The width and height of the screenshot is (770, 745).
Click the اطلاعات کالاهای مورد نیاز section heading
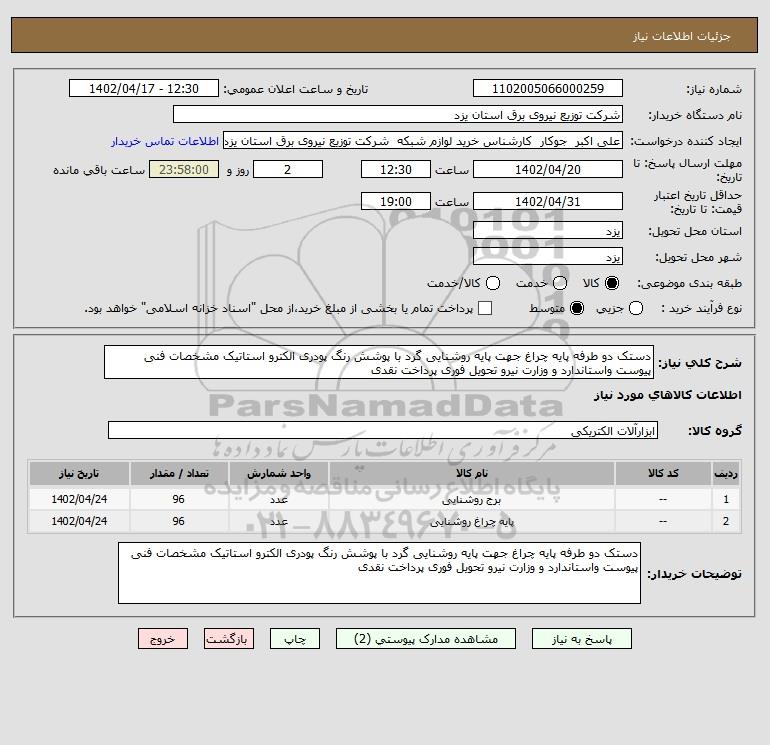click(x=667, y=395)
